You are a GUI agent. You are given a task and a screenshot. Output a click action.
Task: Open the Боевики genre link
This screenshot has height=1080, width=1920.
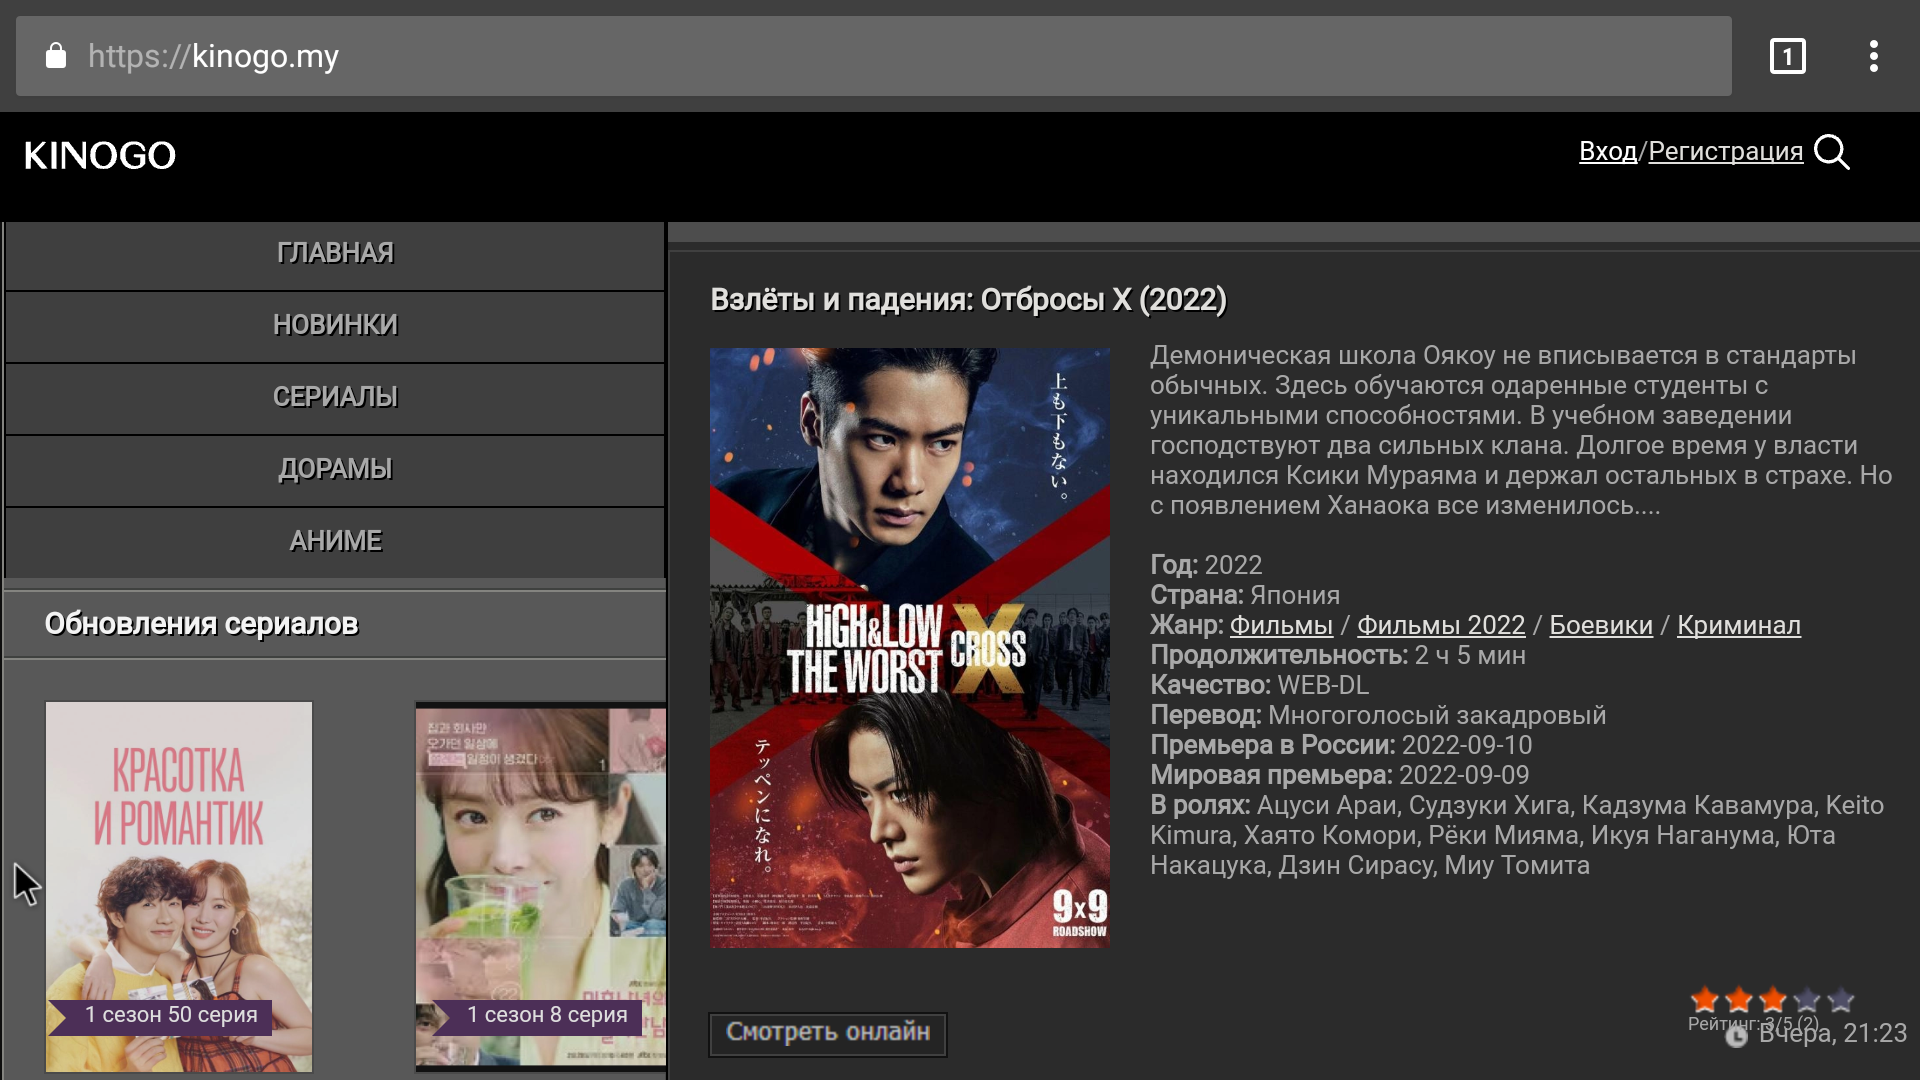point(1600,625)
